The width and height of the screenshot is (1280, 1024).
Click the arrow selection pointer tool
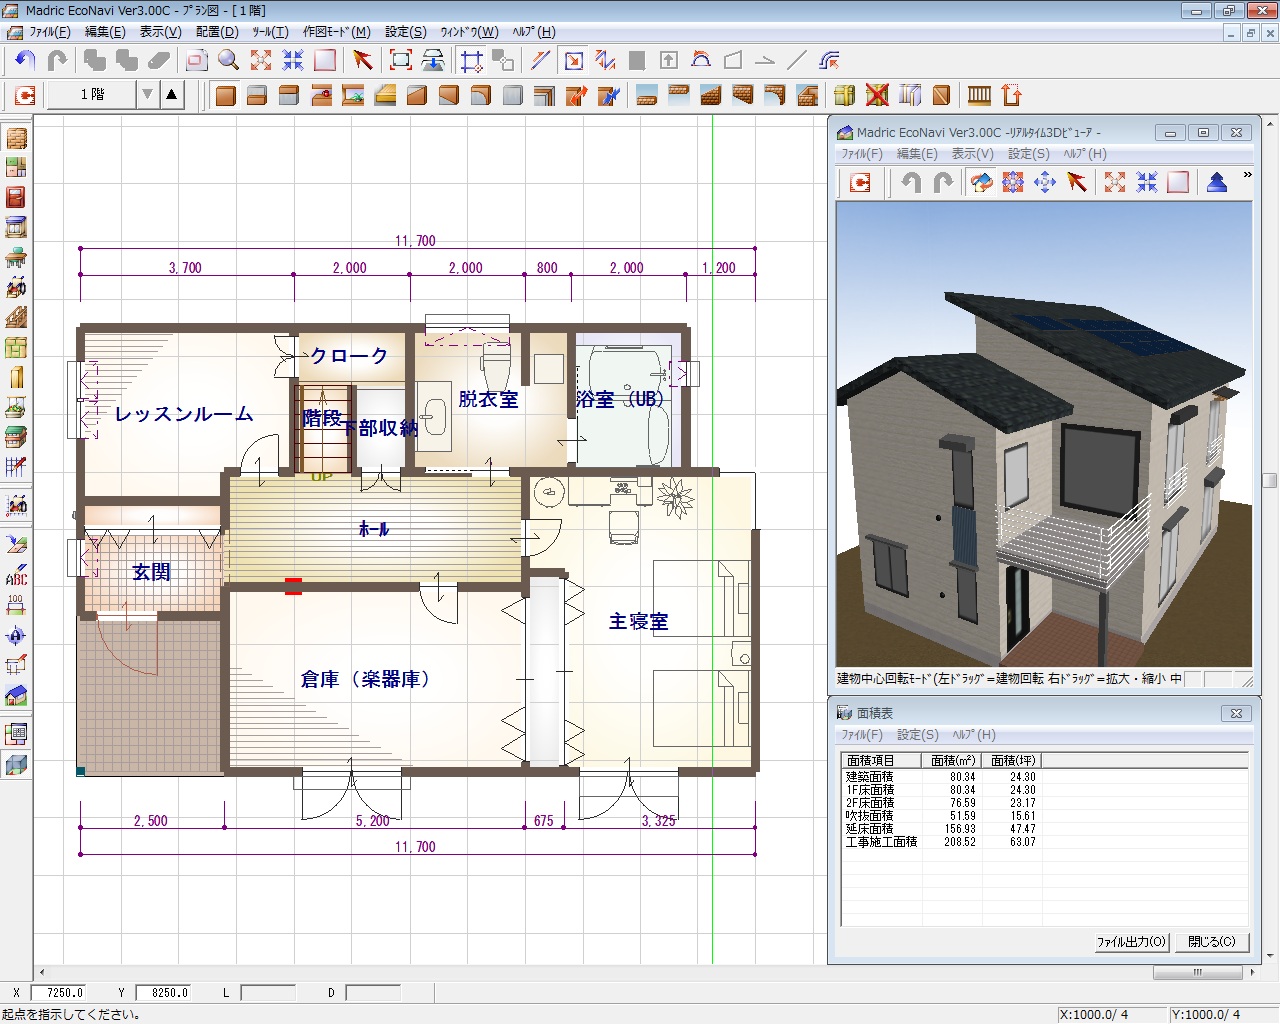pos(362,61)
